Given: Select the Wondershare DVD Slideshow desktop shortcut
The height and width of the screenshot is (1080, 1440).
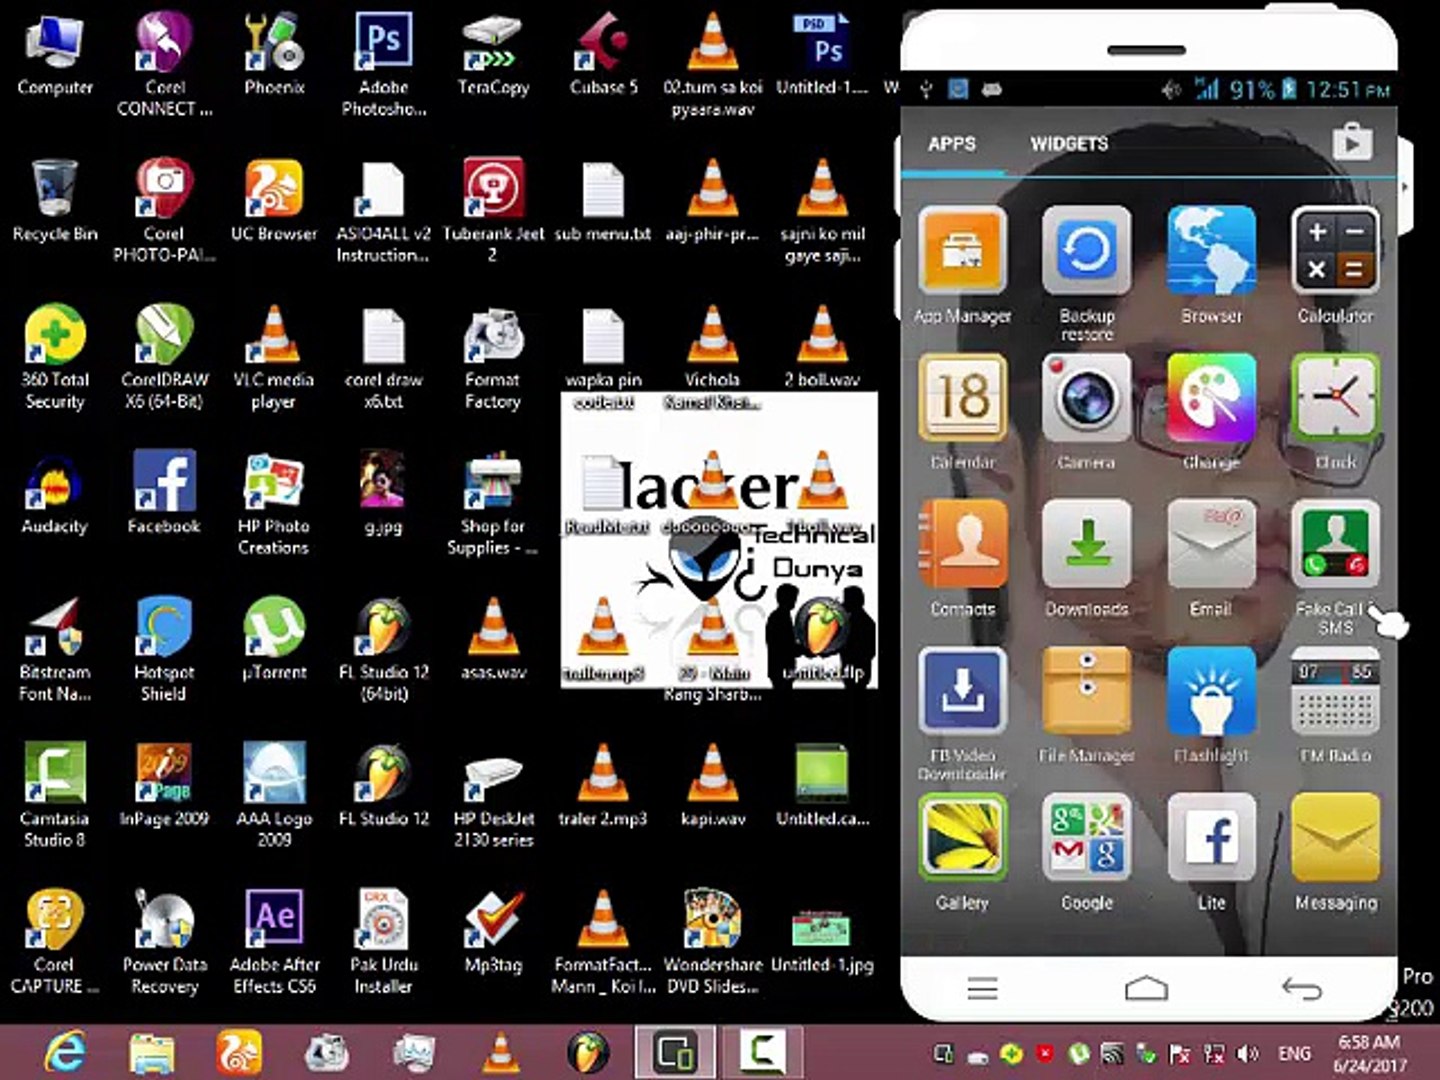Looking at the screenshot, I should [x=712, y=942].
